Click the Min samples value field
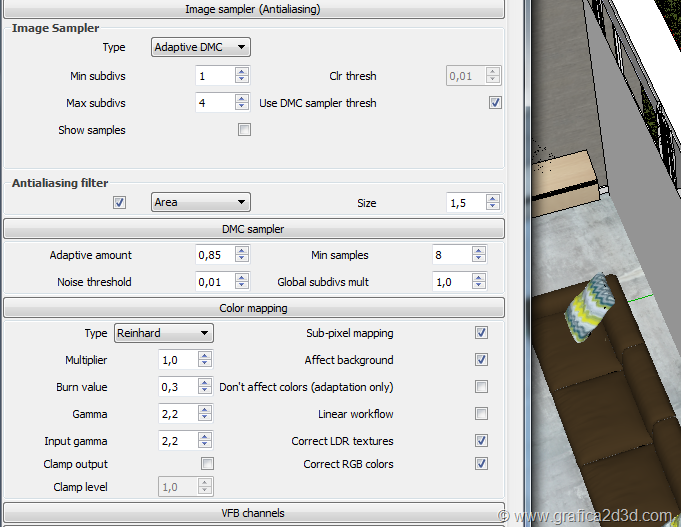This screenshot has width=681, height=527. 452,255
